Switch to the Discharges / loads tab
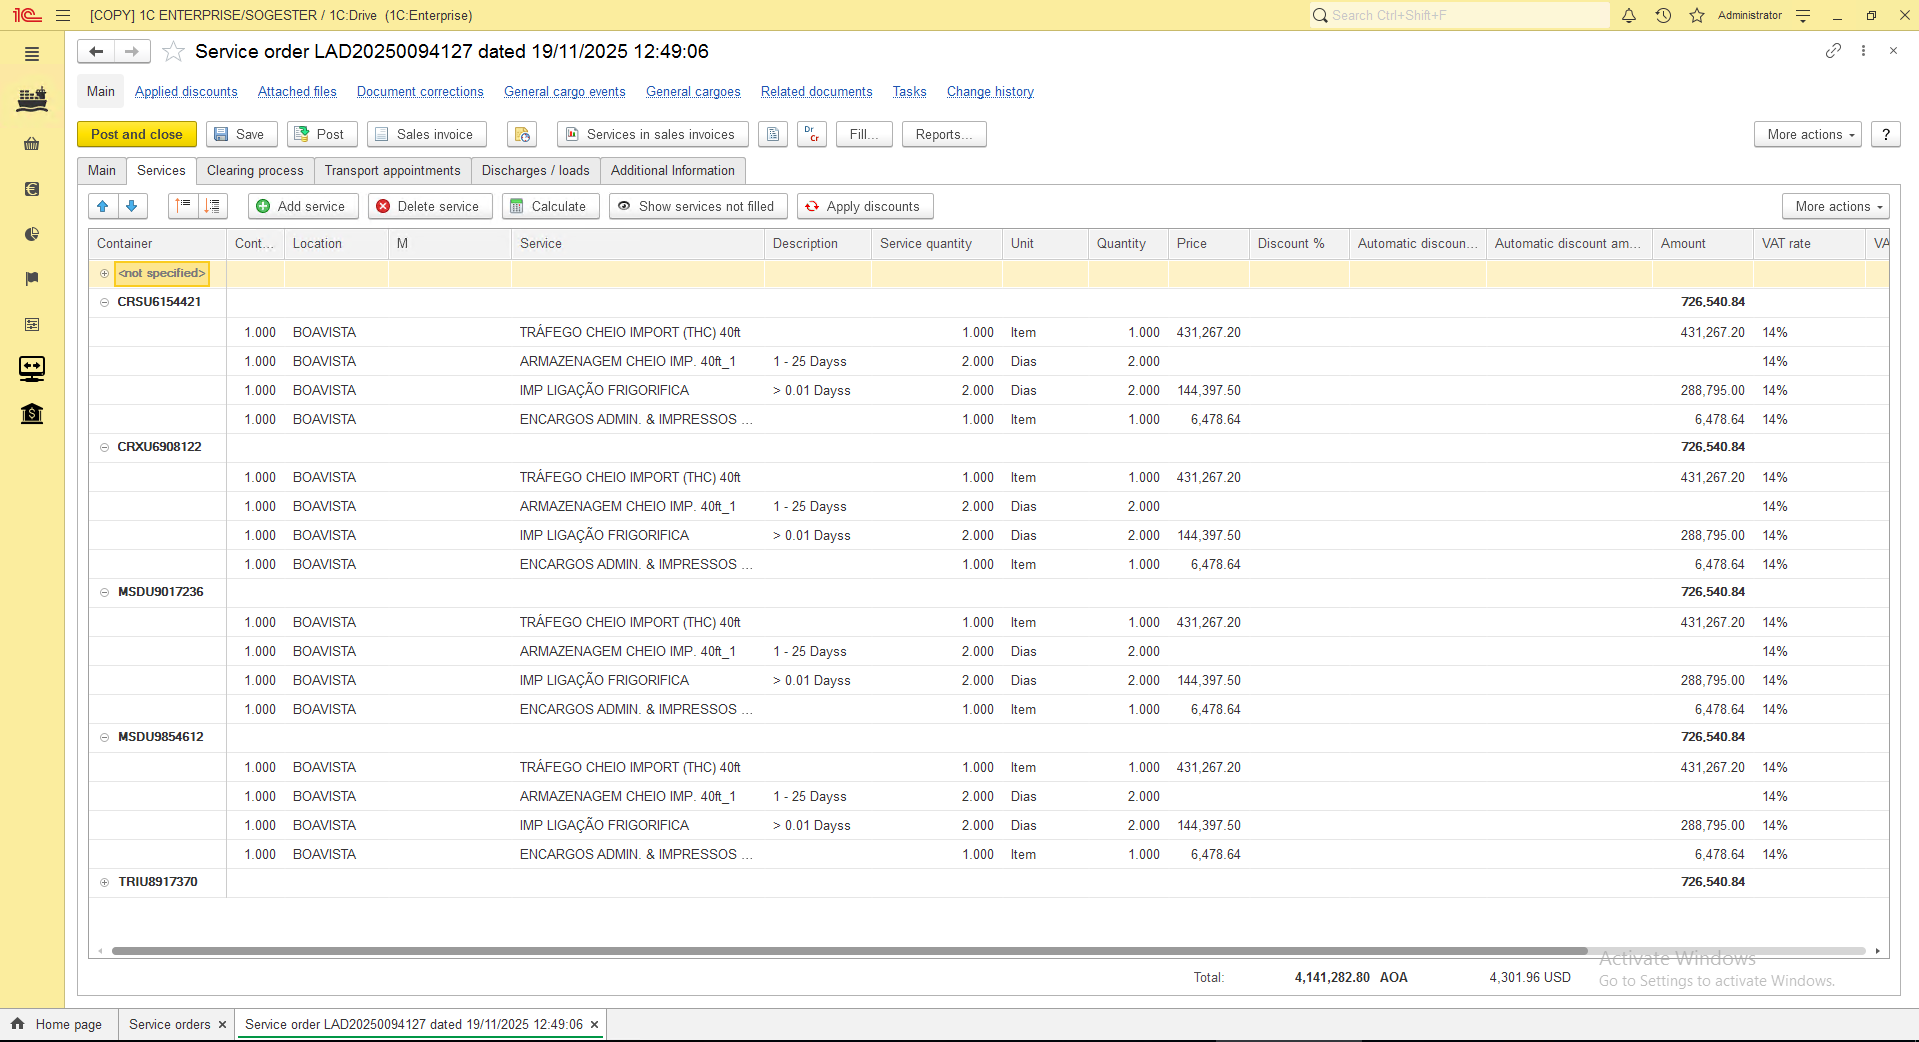The image size is (1919, 1042). (x=536, y=171)
